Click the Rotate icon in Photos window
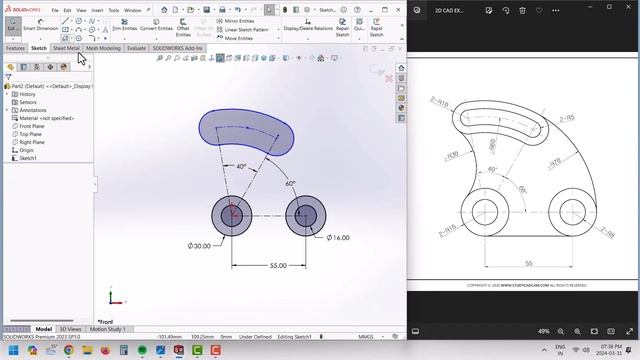Viewport: 640px width, 360px height. (506, 11)
